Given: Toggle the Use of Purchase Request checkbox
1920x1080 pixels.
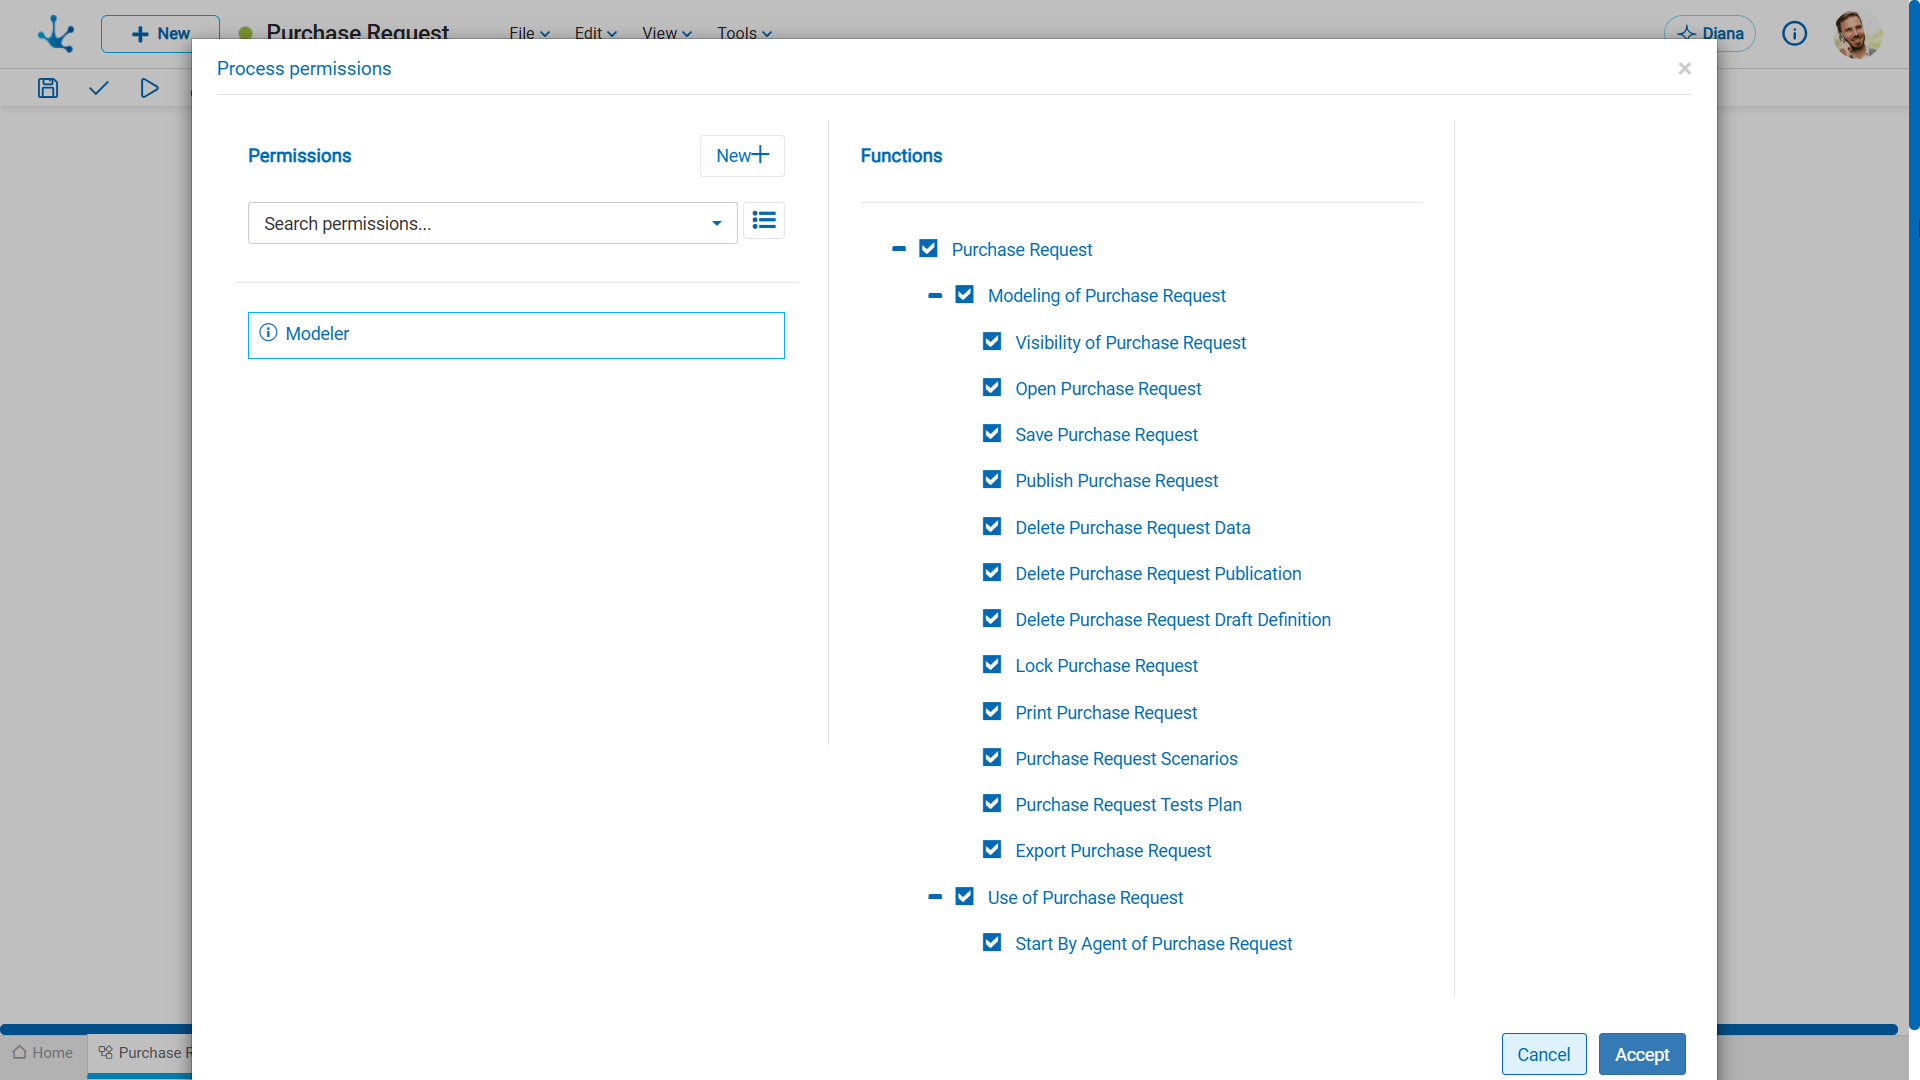Looking at the screenshot, I should [964, 896].
